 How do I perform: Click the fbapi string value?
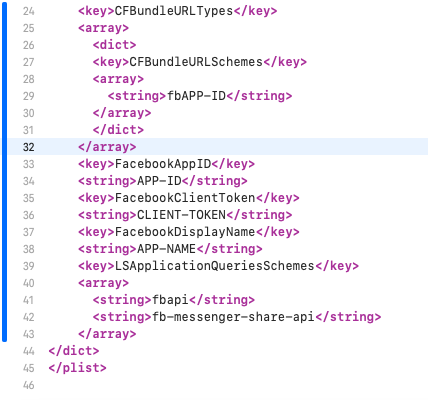pos(170,300)
